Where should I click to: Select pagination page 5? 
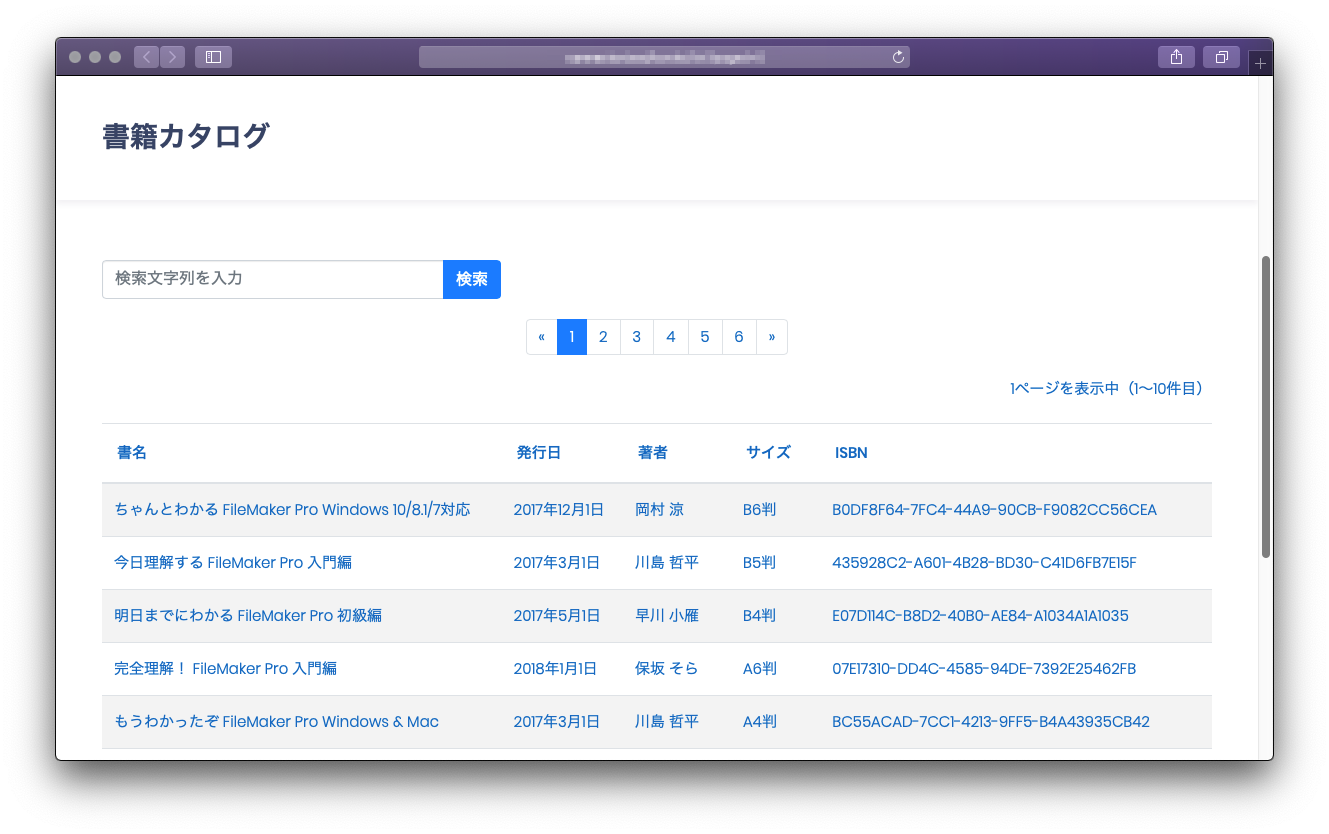point(705,337)
